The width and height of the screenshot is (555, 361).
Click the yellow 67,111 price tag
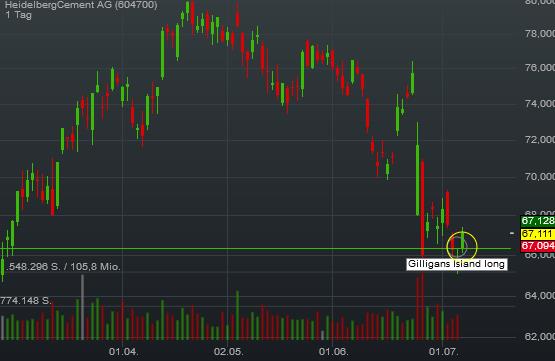(538, 234)
